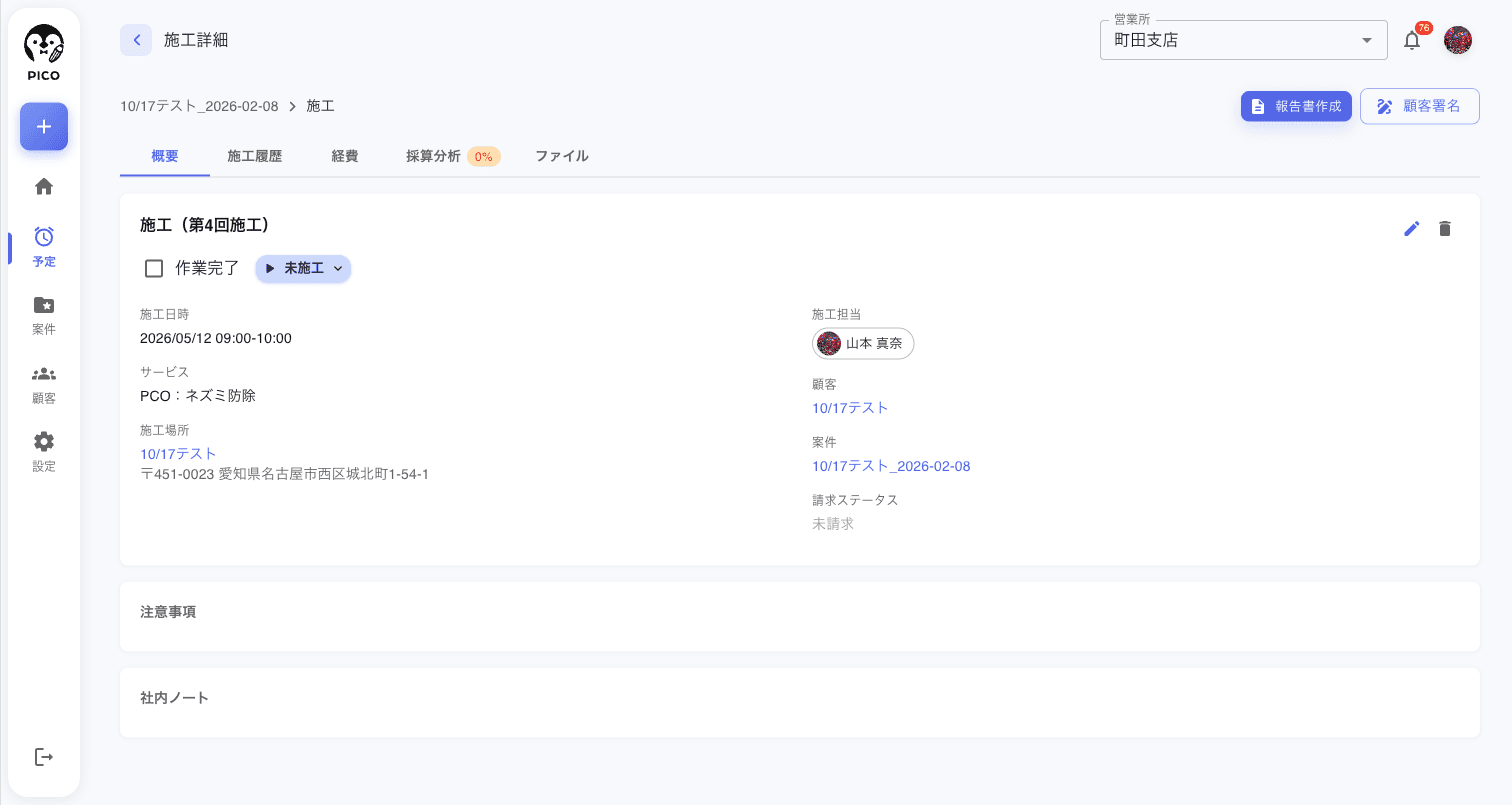Viewport: 1512px width, 805px height.
Task: Click the 顧客署名 button
Action: [1419, 106]
